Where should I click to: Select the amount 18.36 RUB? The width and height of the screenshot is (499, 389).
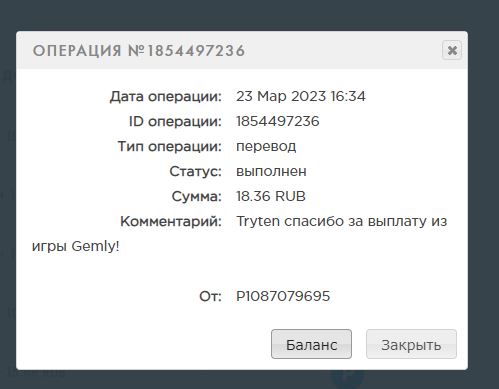point(271,196)
